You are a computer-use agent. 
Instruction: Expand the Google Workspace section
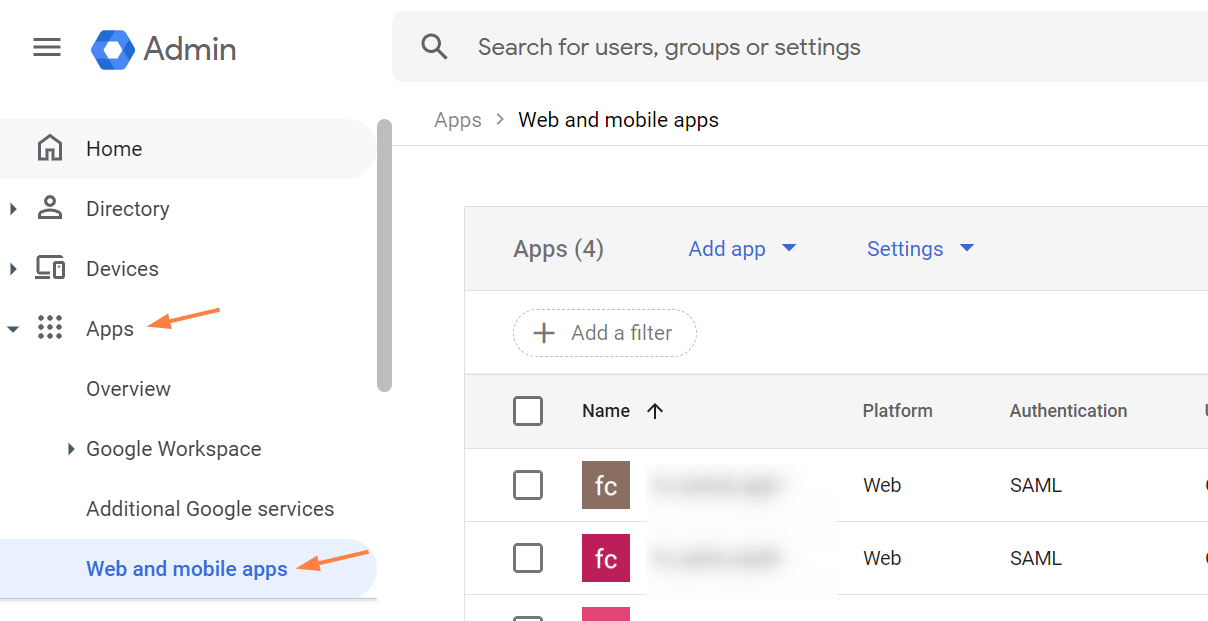(x=173, y=448)
